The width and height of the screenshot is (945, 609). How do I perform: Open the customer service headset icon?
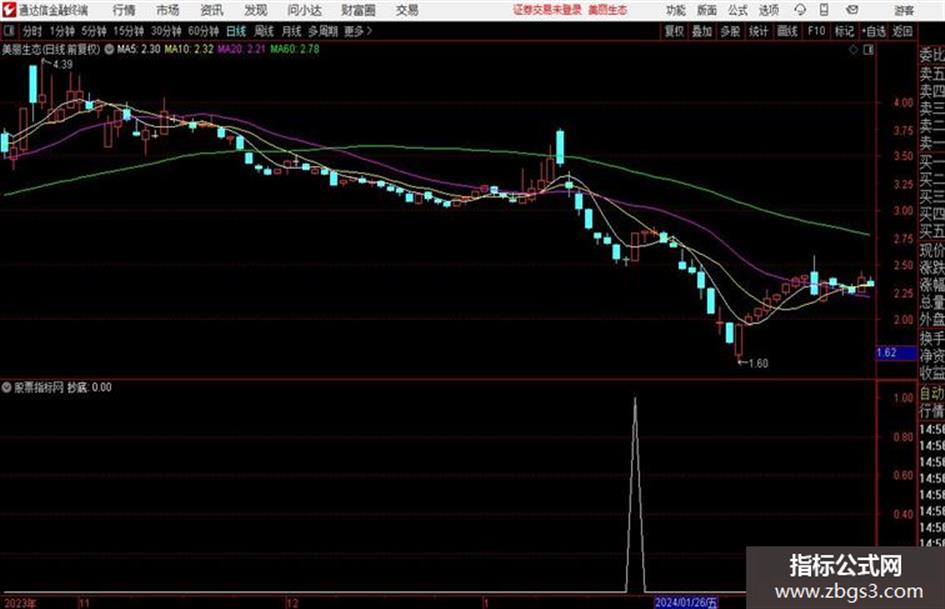pos(800,10)
